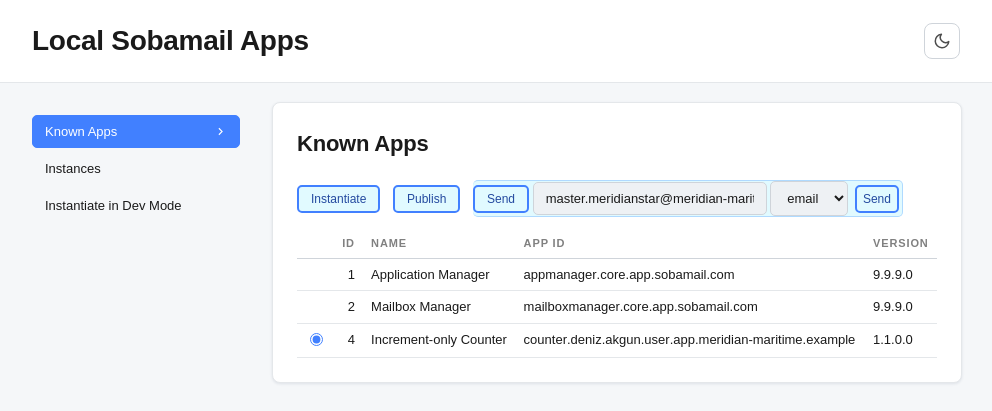
Task: Open the email type dropdown
Action: click(x=809, y=199)
